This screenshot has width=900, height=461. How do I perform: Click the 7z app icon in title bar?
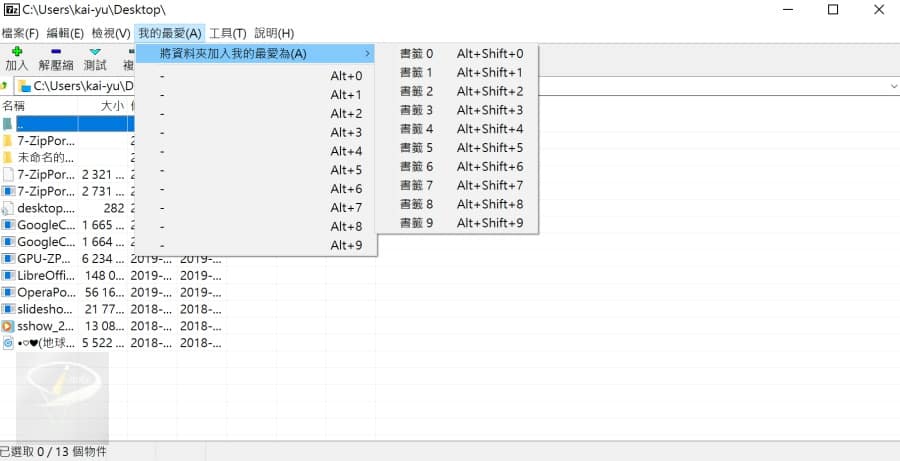tap(10, 10)
